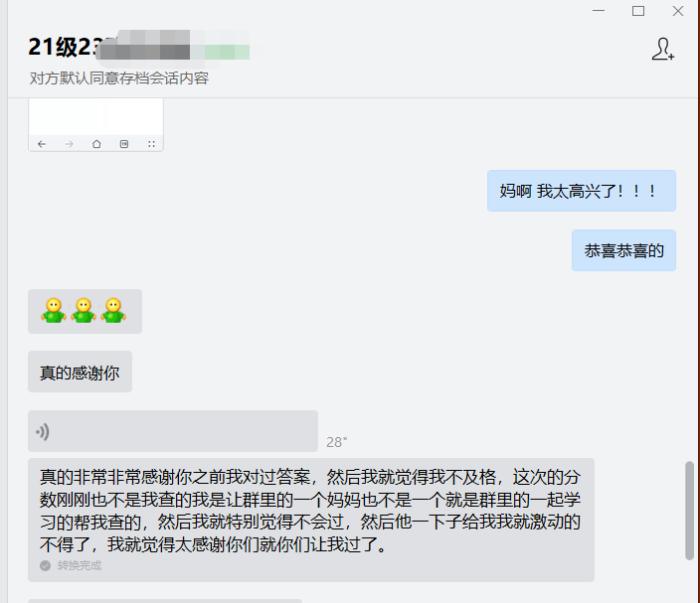The image size is (700, 603).
Task: Minimize the chat window
Action: click(x=598, y=11)
